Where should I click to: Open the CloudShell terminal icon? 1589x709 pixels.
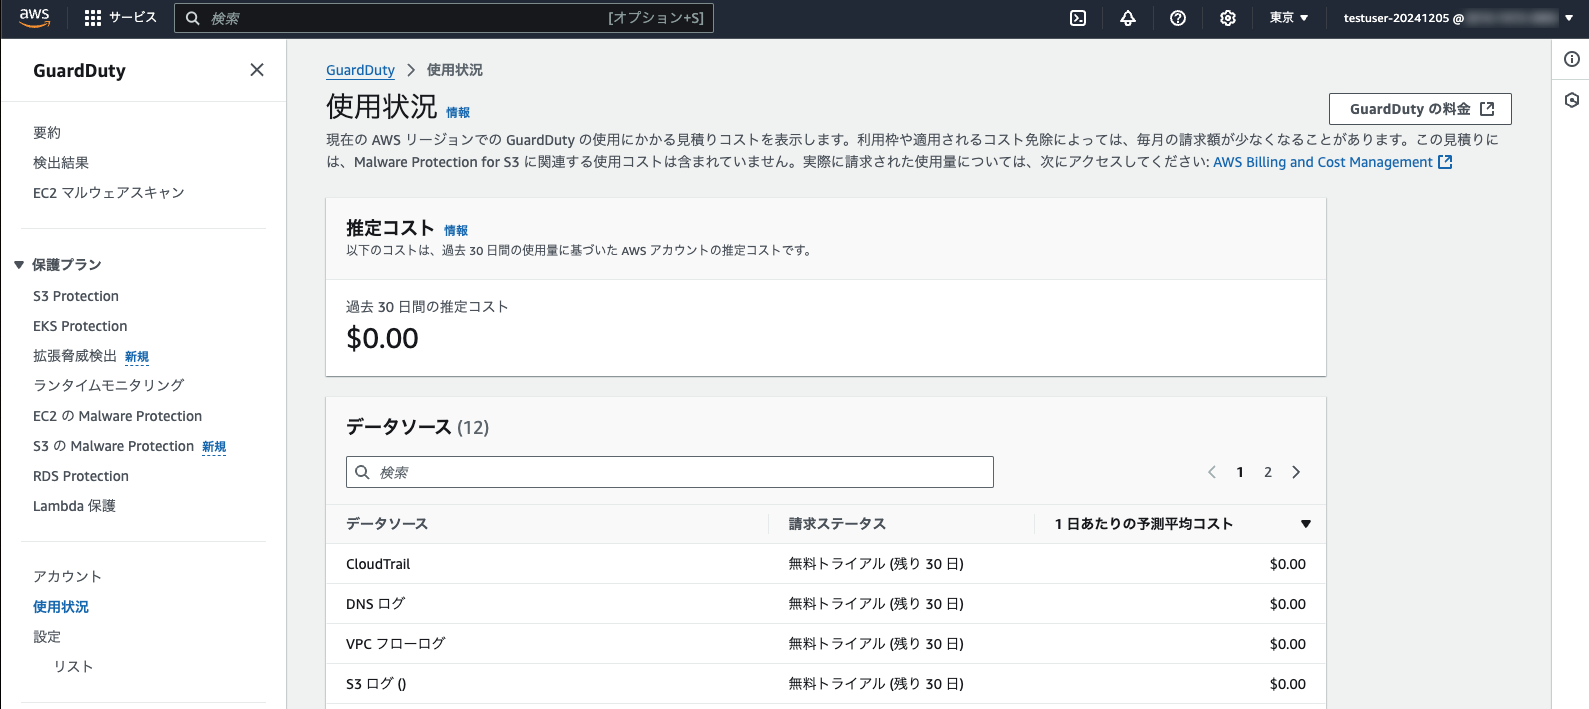[x=1078, y=18]
